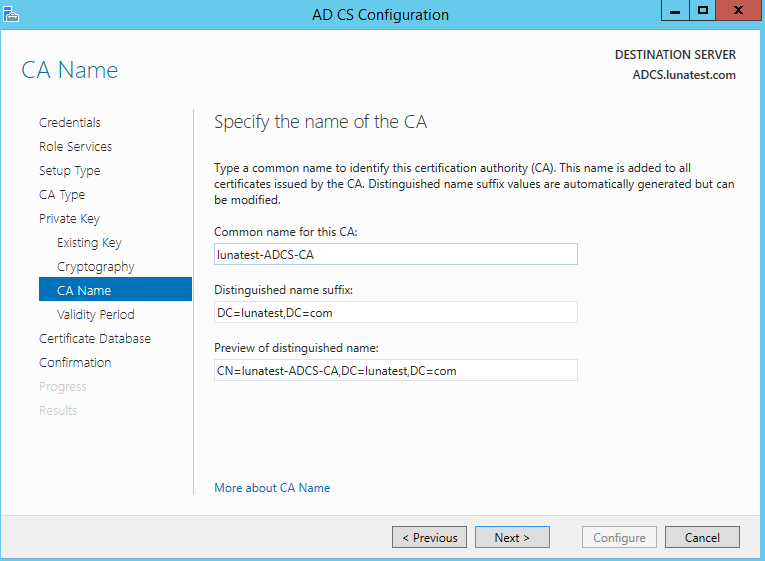Click the DESTINATION SERVER label
Viewport: 765px width, 561px height.
coord(675,55)
